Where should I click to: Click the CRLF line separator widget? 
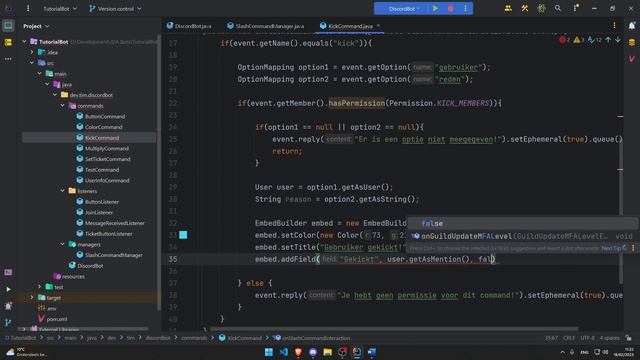[569, 338]
